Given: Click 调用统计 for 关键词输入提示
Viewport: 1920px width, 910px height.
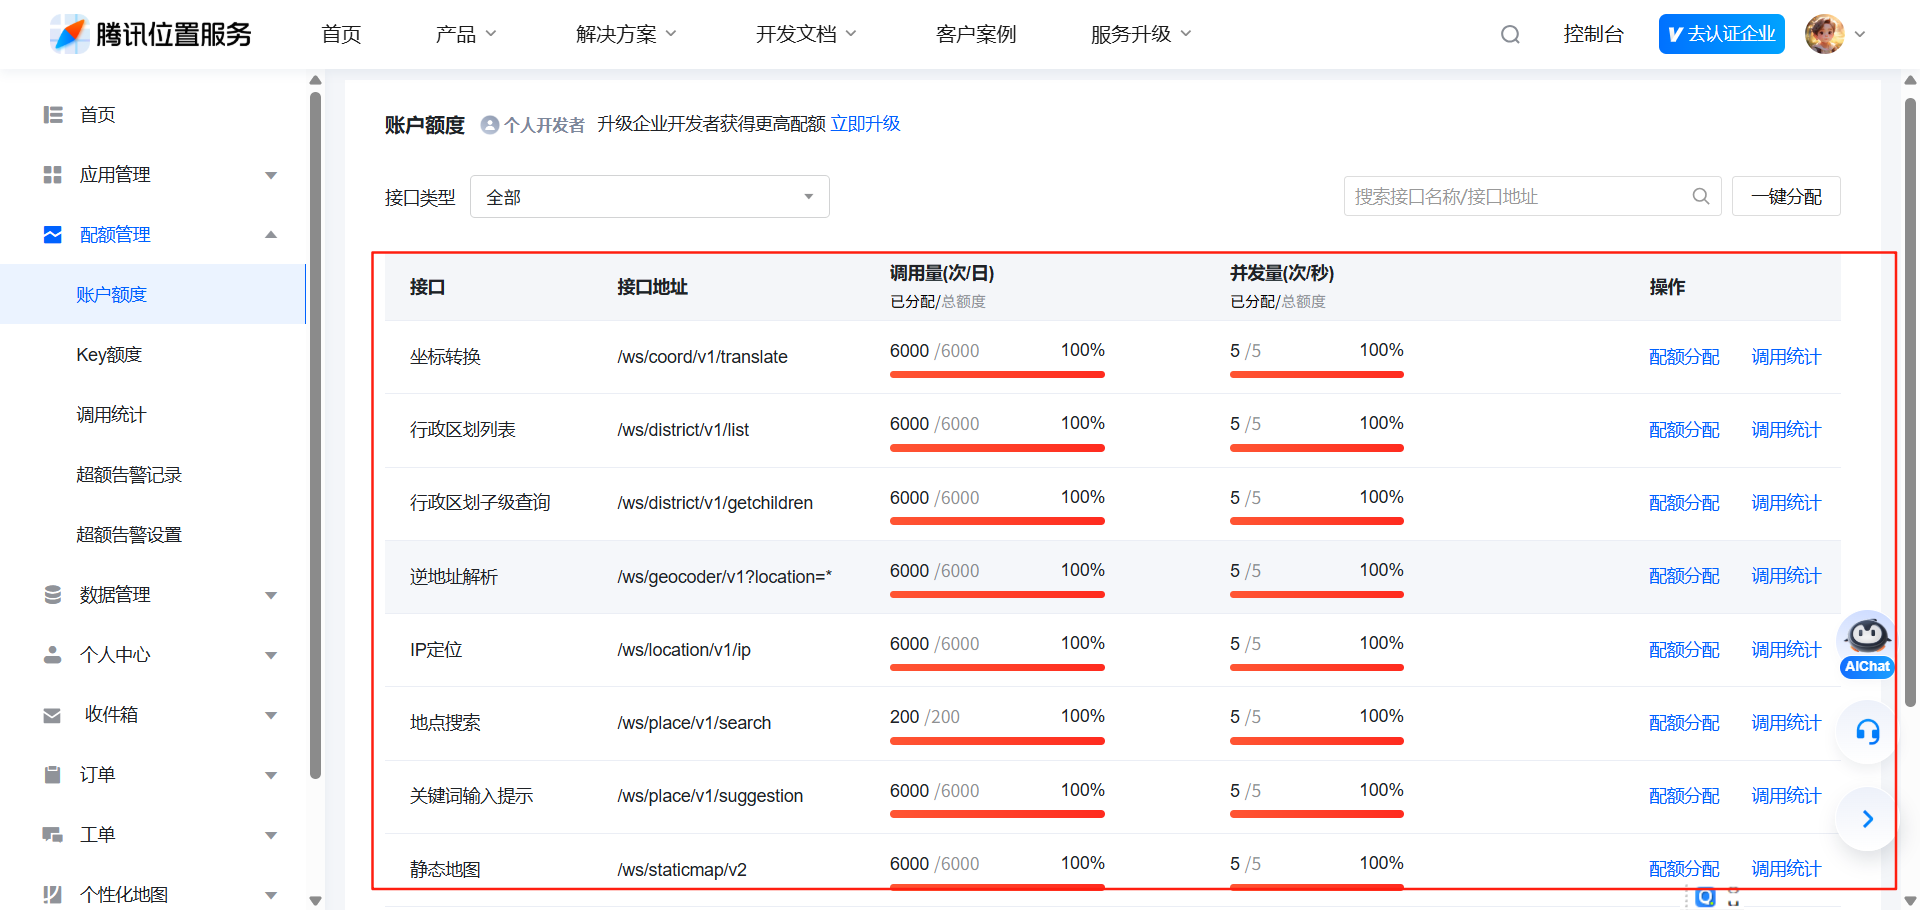Looking at the screenshot, I should 1786,796.
